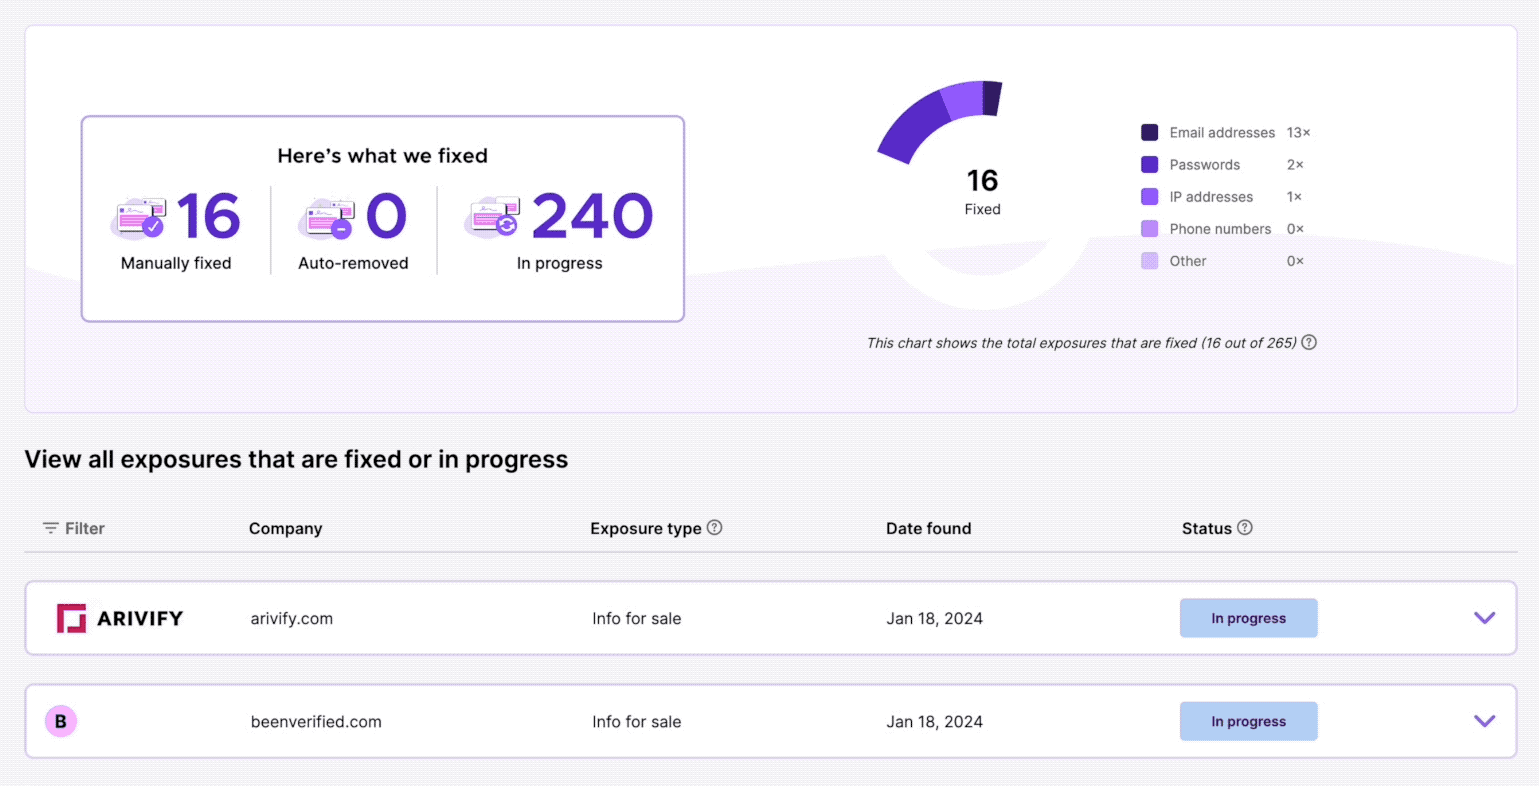
Task: Click the Manually fixed illustration icon
Action: [138, 217]
